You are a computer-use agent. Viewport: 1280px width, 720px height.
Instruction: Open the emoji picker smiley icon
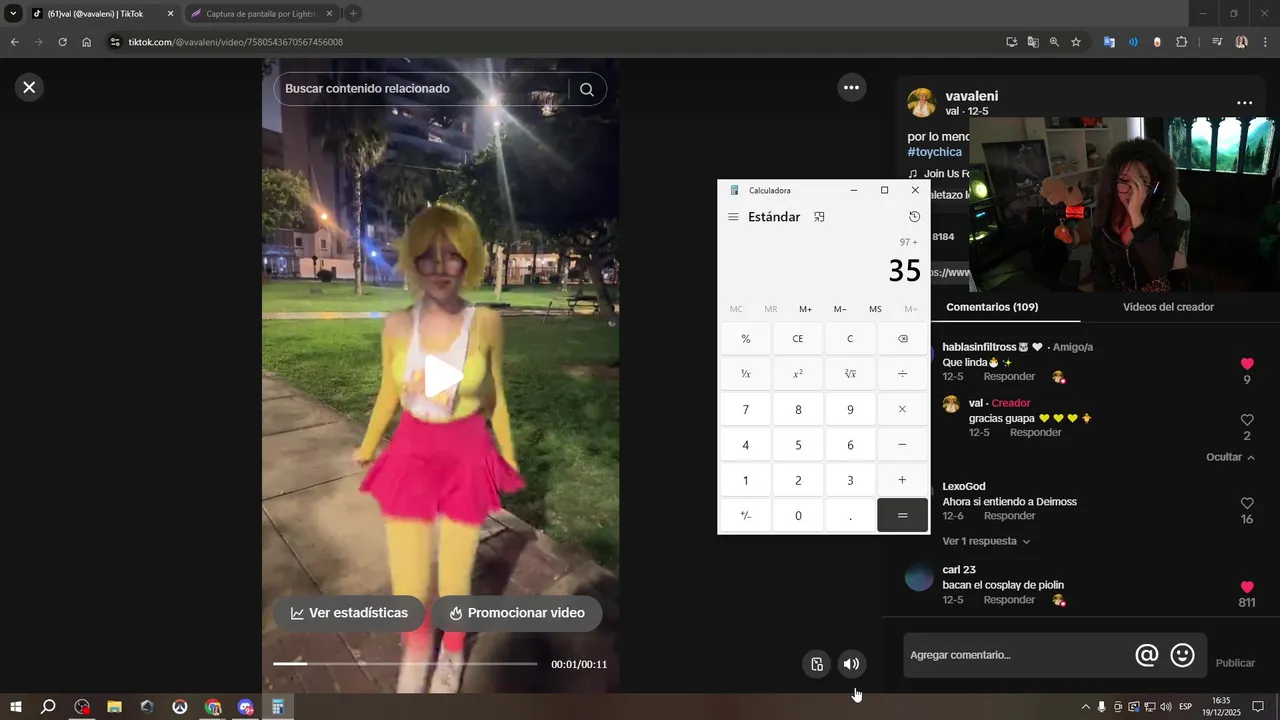pyautogui.click(x=1183, y=655)
